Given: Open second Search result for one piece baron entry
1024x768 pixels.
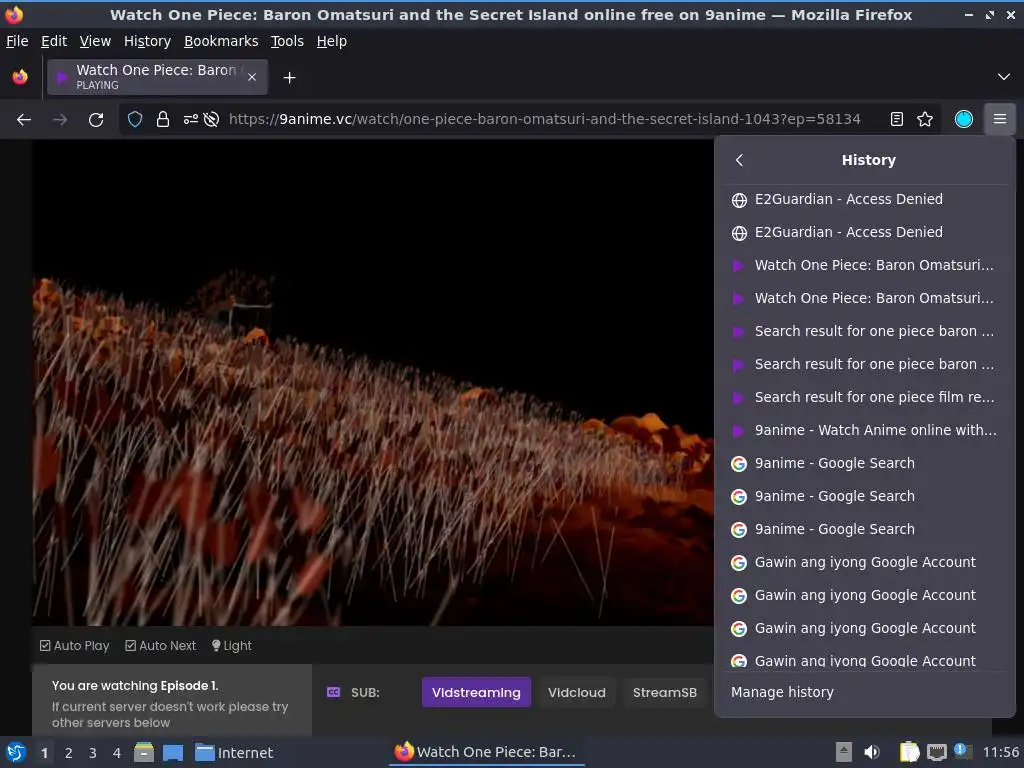Looking at the screenshot, I should [x=865, y=364].
